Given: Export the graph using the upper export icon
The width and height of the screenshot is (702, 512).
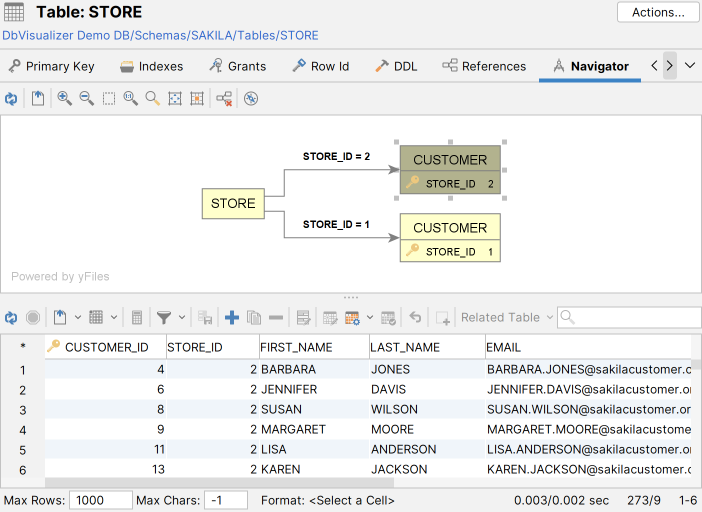Looking at the screenshot, I should coord(38,98).
